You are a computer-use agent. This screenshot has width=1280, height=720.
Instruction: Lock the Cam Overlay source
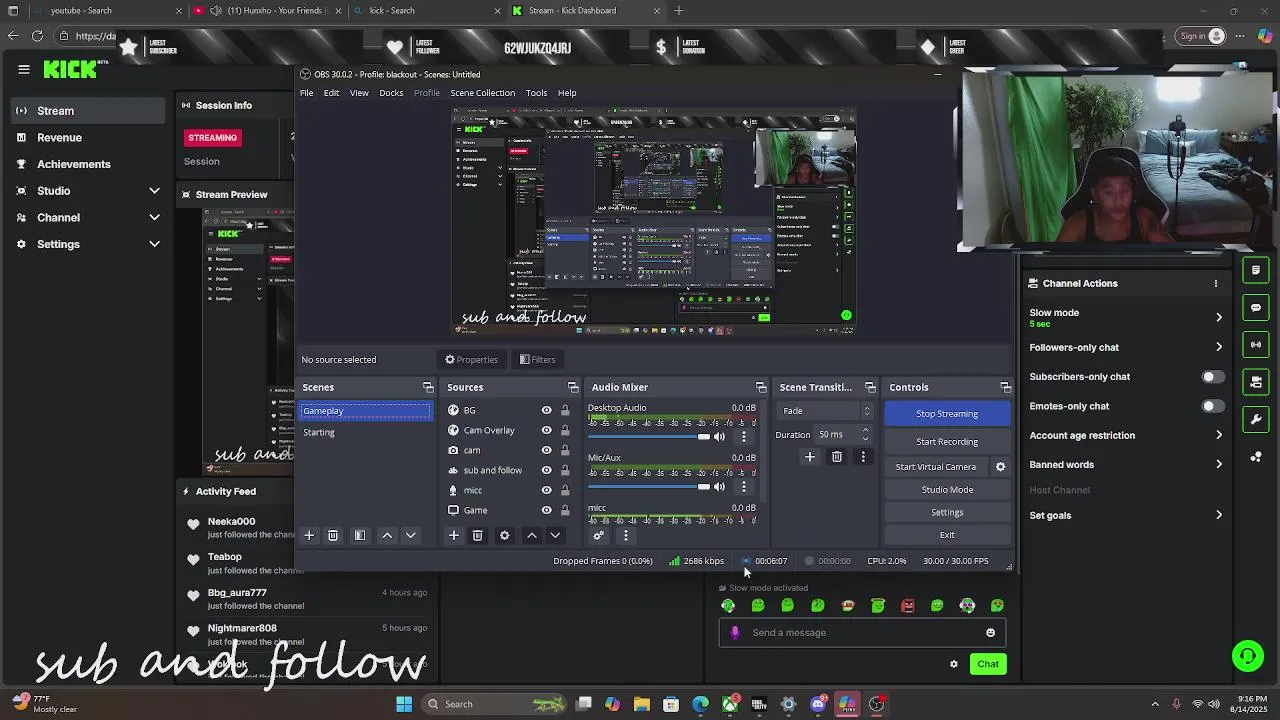tap(565, 430)
